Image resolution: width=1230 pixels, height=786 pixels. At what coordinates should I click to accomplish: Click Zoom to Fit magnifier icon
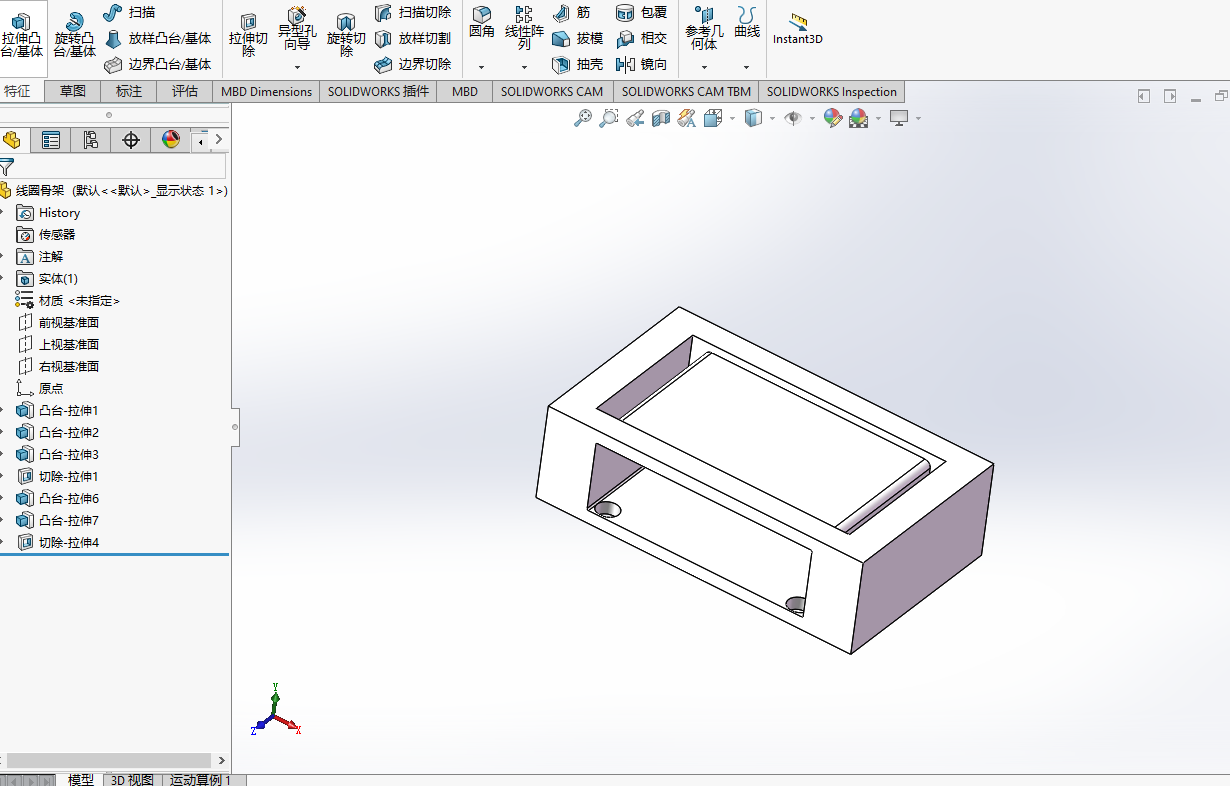tap(583, 118)
